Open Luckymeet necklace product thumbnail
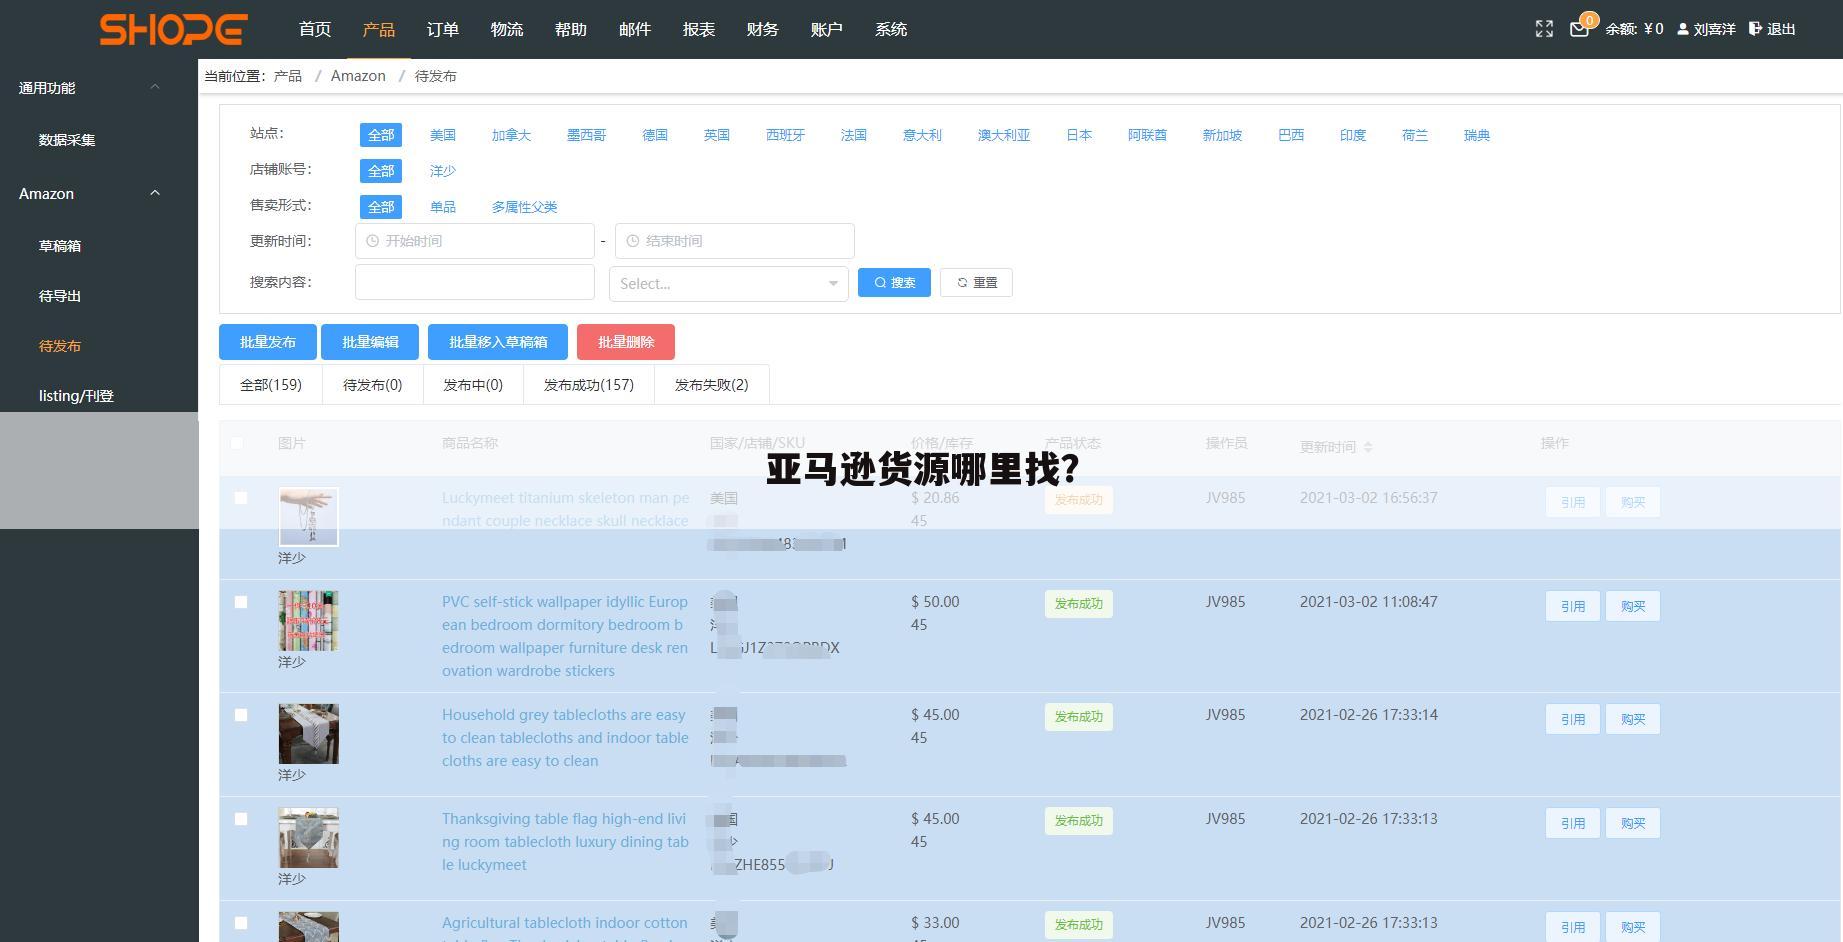 click(x=308, y=516)
